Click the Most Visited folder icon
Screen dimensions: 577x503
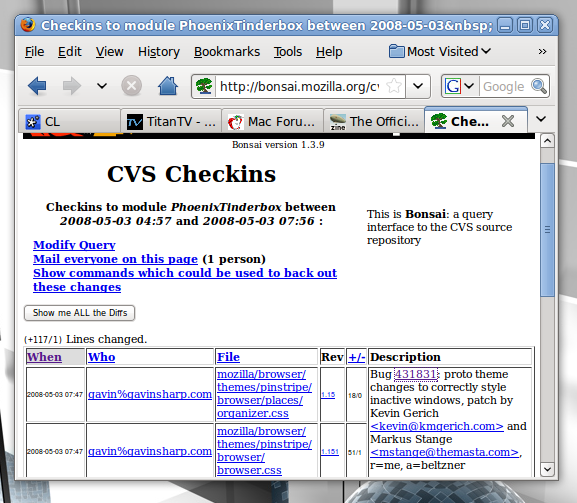[x=397, y=51]
